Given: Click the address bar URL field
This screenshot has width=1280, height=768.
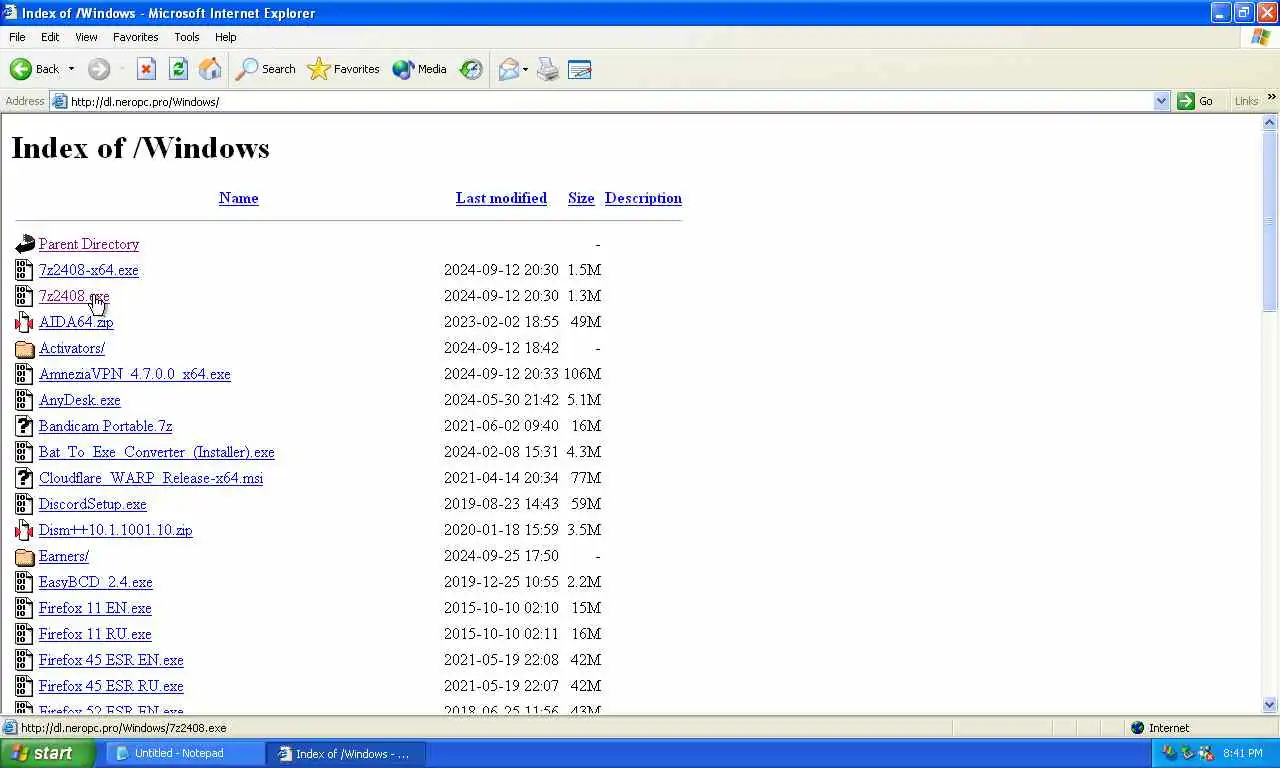Looking at the screenshot, I should point(610,101).
